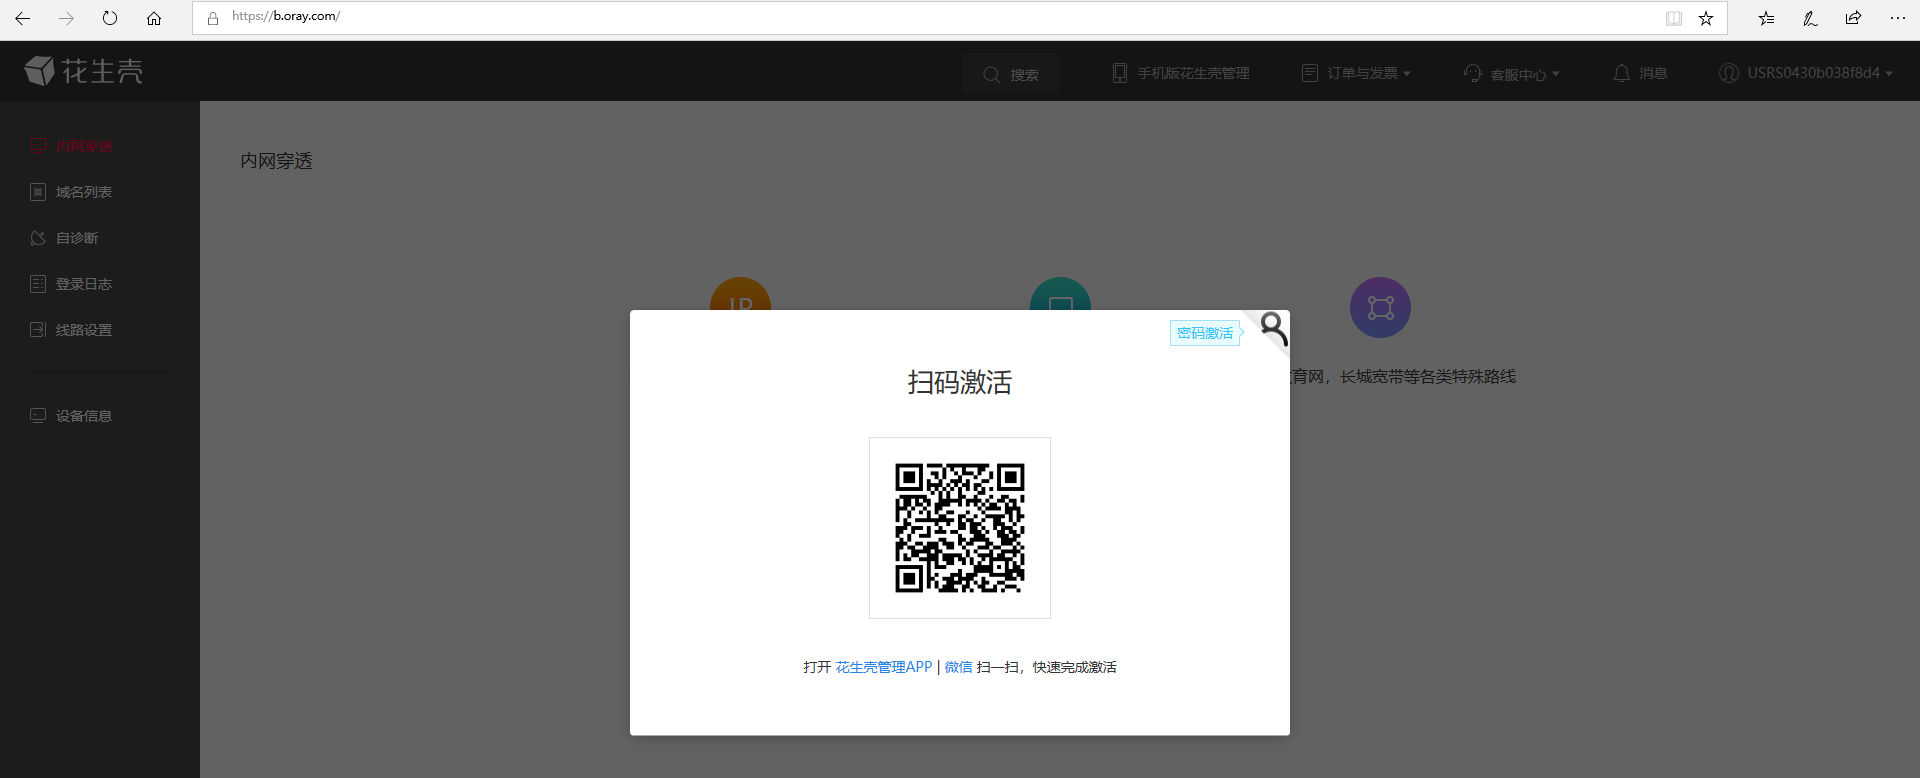Viewport: 1920px width, 778px height.
Task: Open 自诊断 self-diagnosis page
Action: [x=76, y=238]
